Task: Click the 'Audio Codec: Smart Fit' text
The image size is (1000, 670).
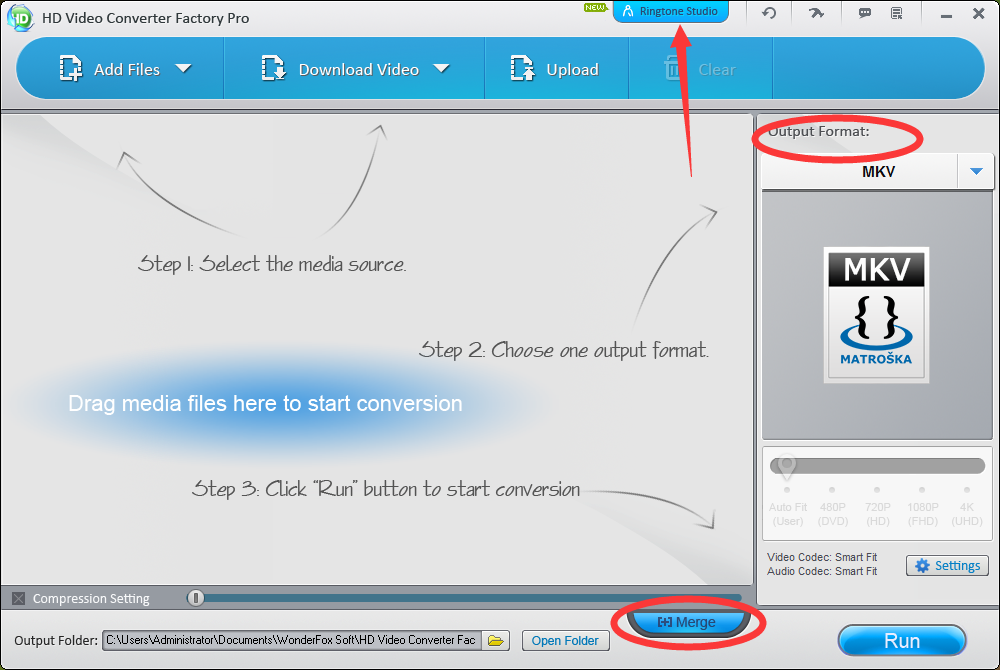Action: tap(822, 571)
